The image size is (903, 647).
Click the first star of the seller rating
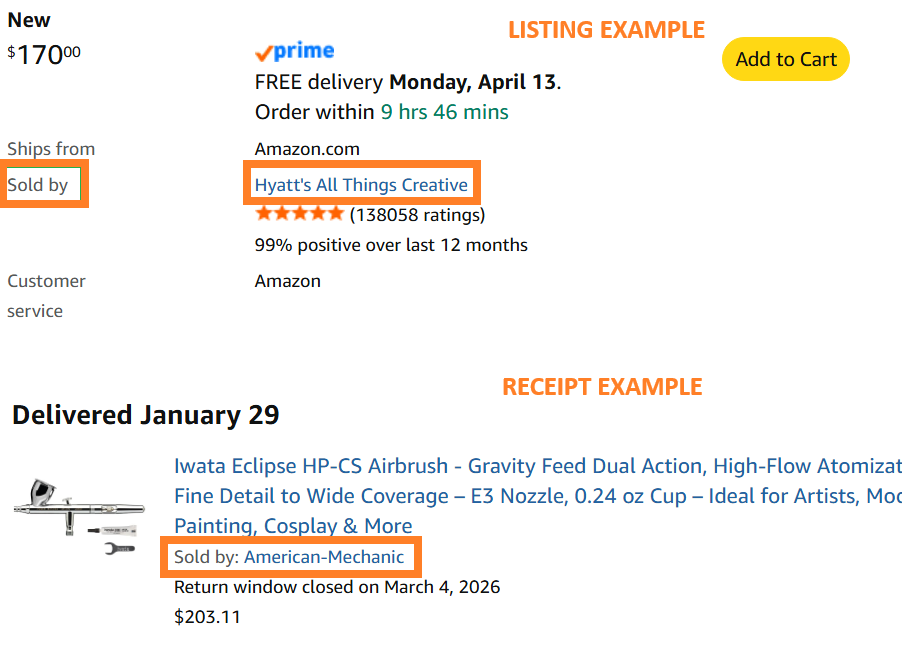[x=263, y=212]
